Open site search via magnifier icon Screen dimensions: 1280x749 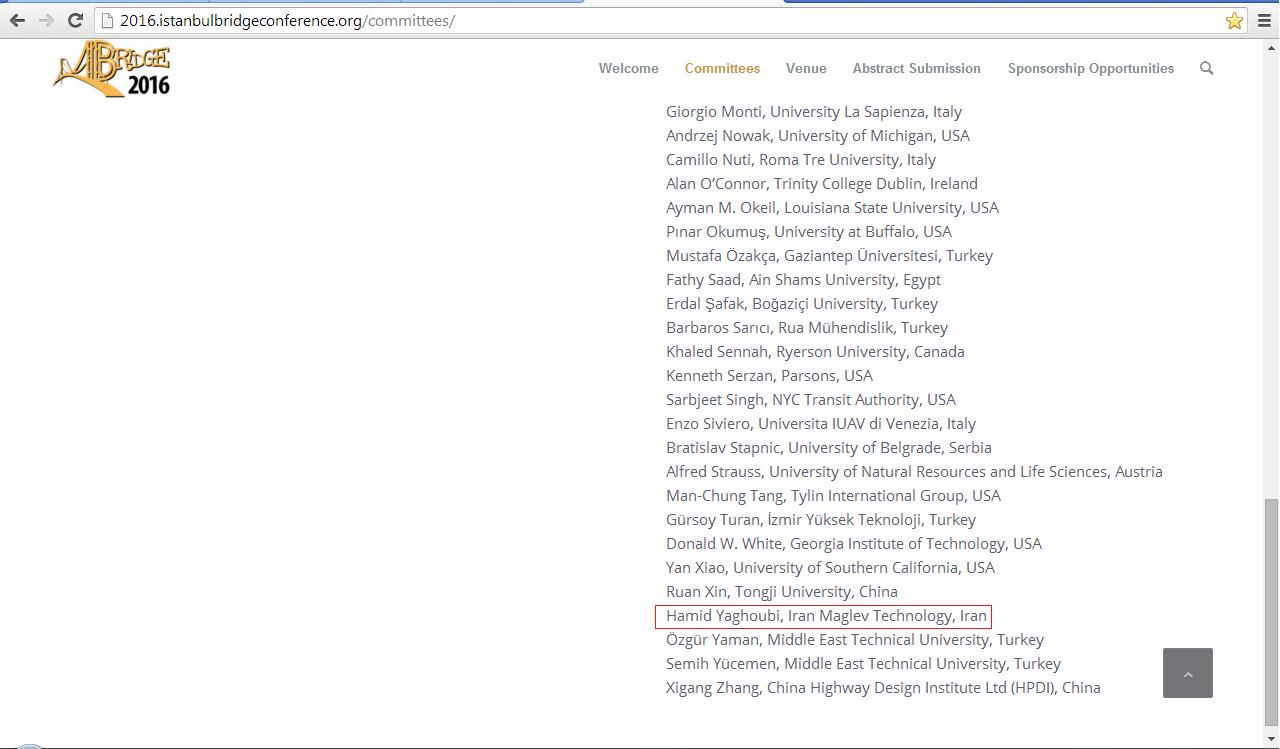point(1206,68)
